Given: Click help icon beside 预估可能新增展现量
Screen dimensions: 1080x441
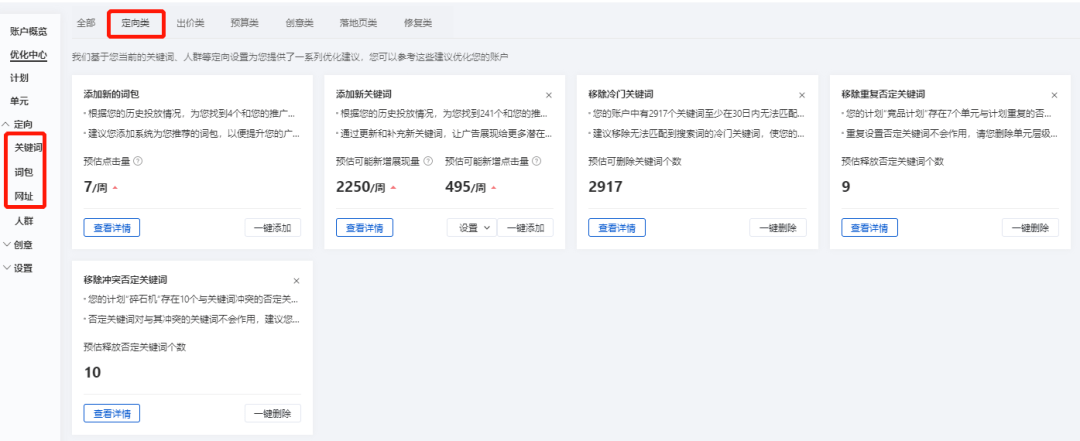Looking at the screenshot, I should tap(428, 161).
